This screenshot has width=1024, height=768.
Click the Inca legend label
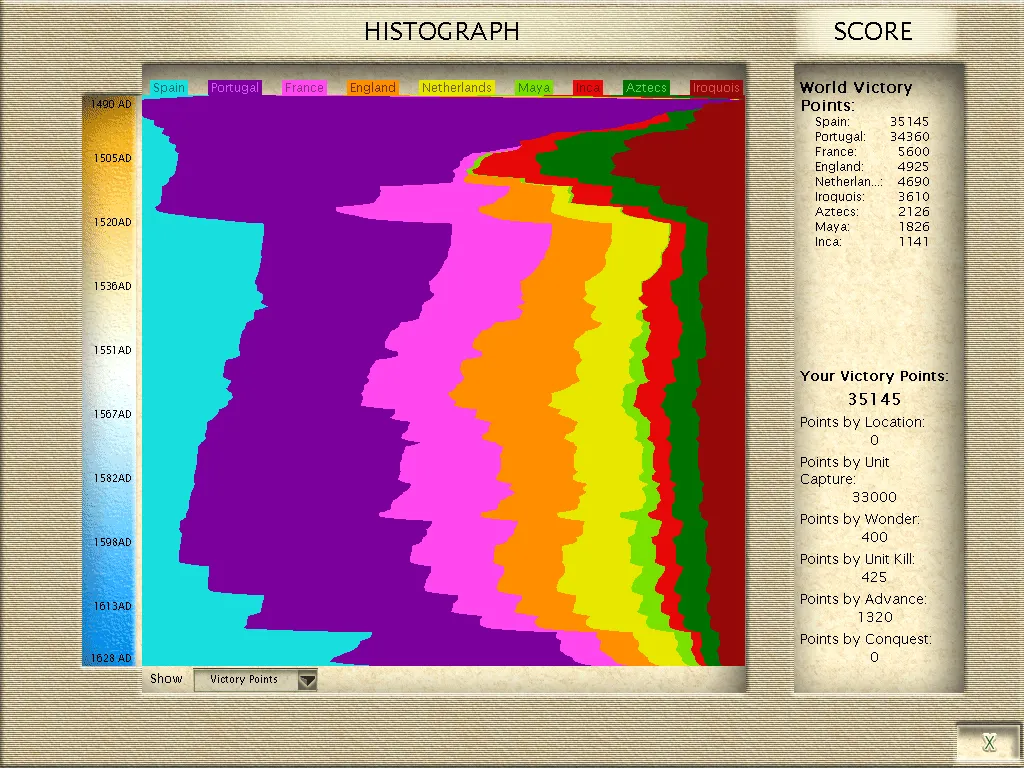point(588,88)
